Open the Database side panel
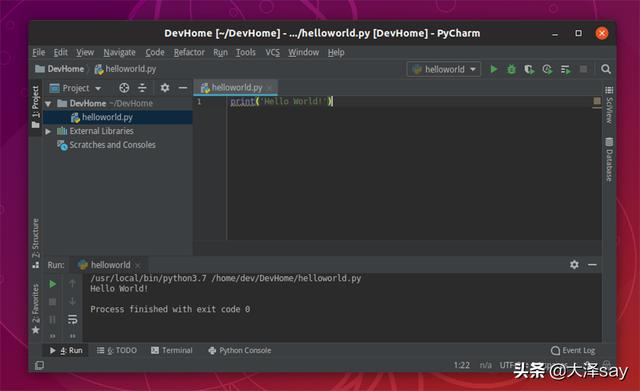 coord(609,159)
